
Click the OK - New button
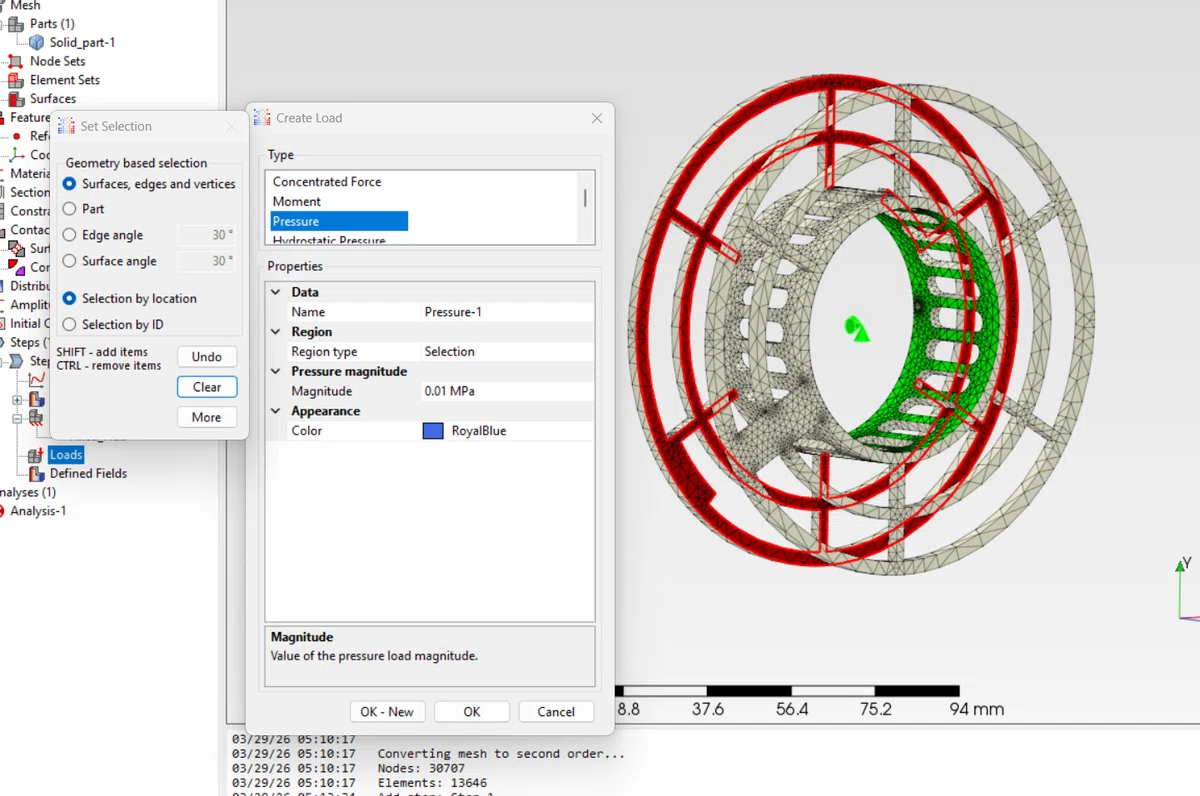(387, 711)
